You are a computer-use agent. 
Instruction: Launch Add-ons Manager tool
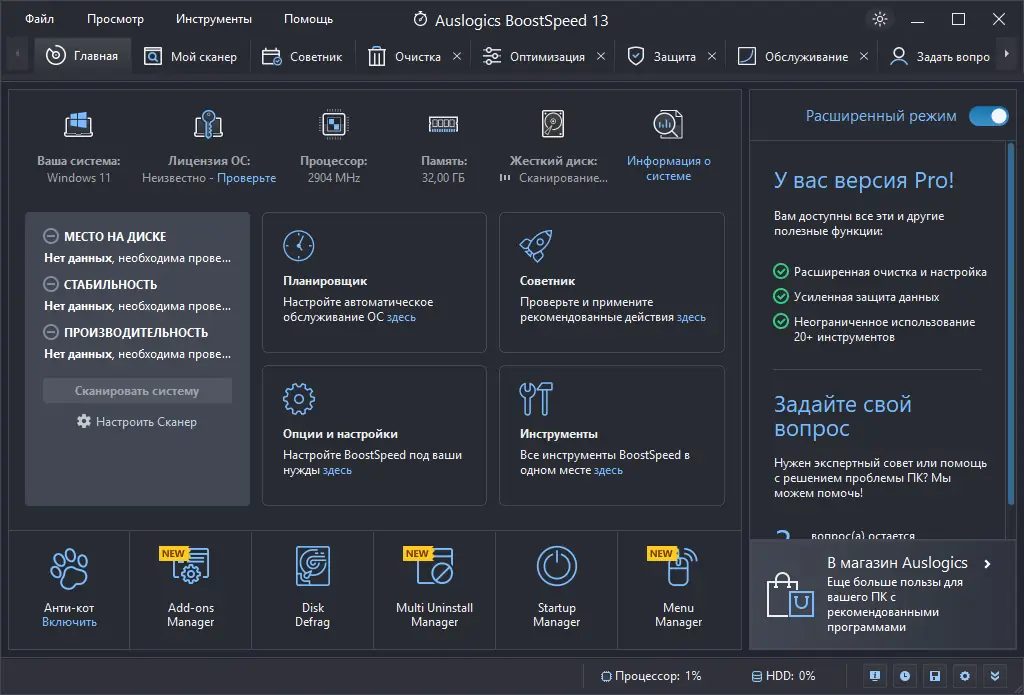pos(190,588)
